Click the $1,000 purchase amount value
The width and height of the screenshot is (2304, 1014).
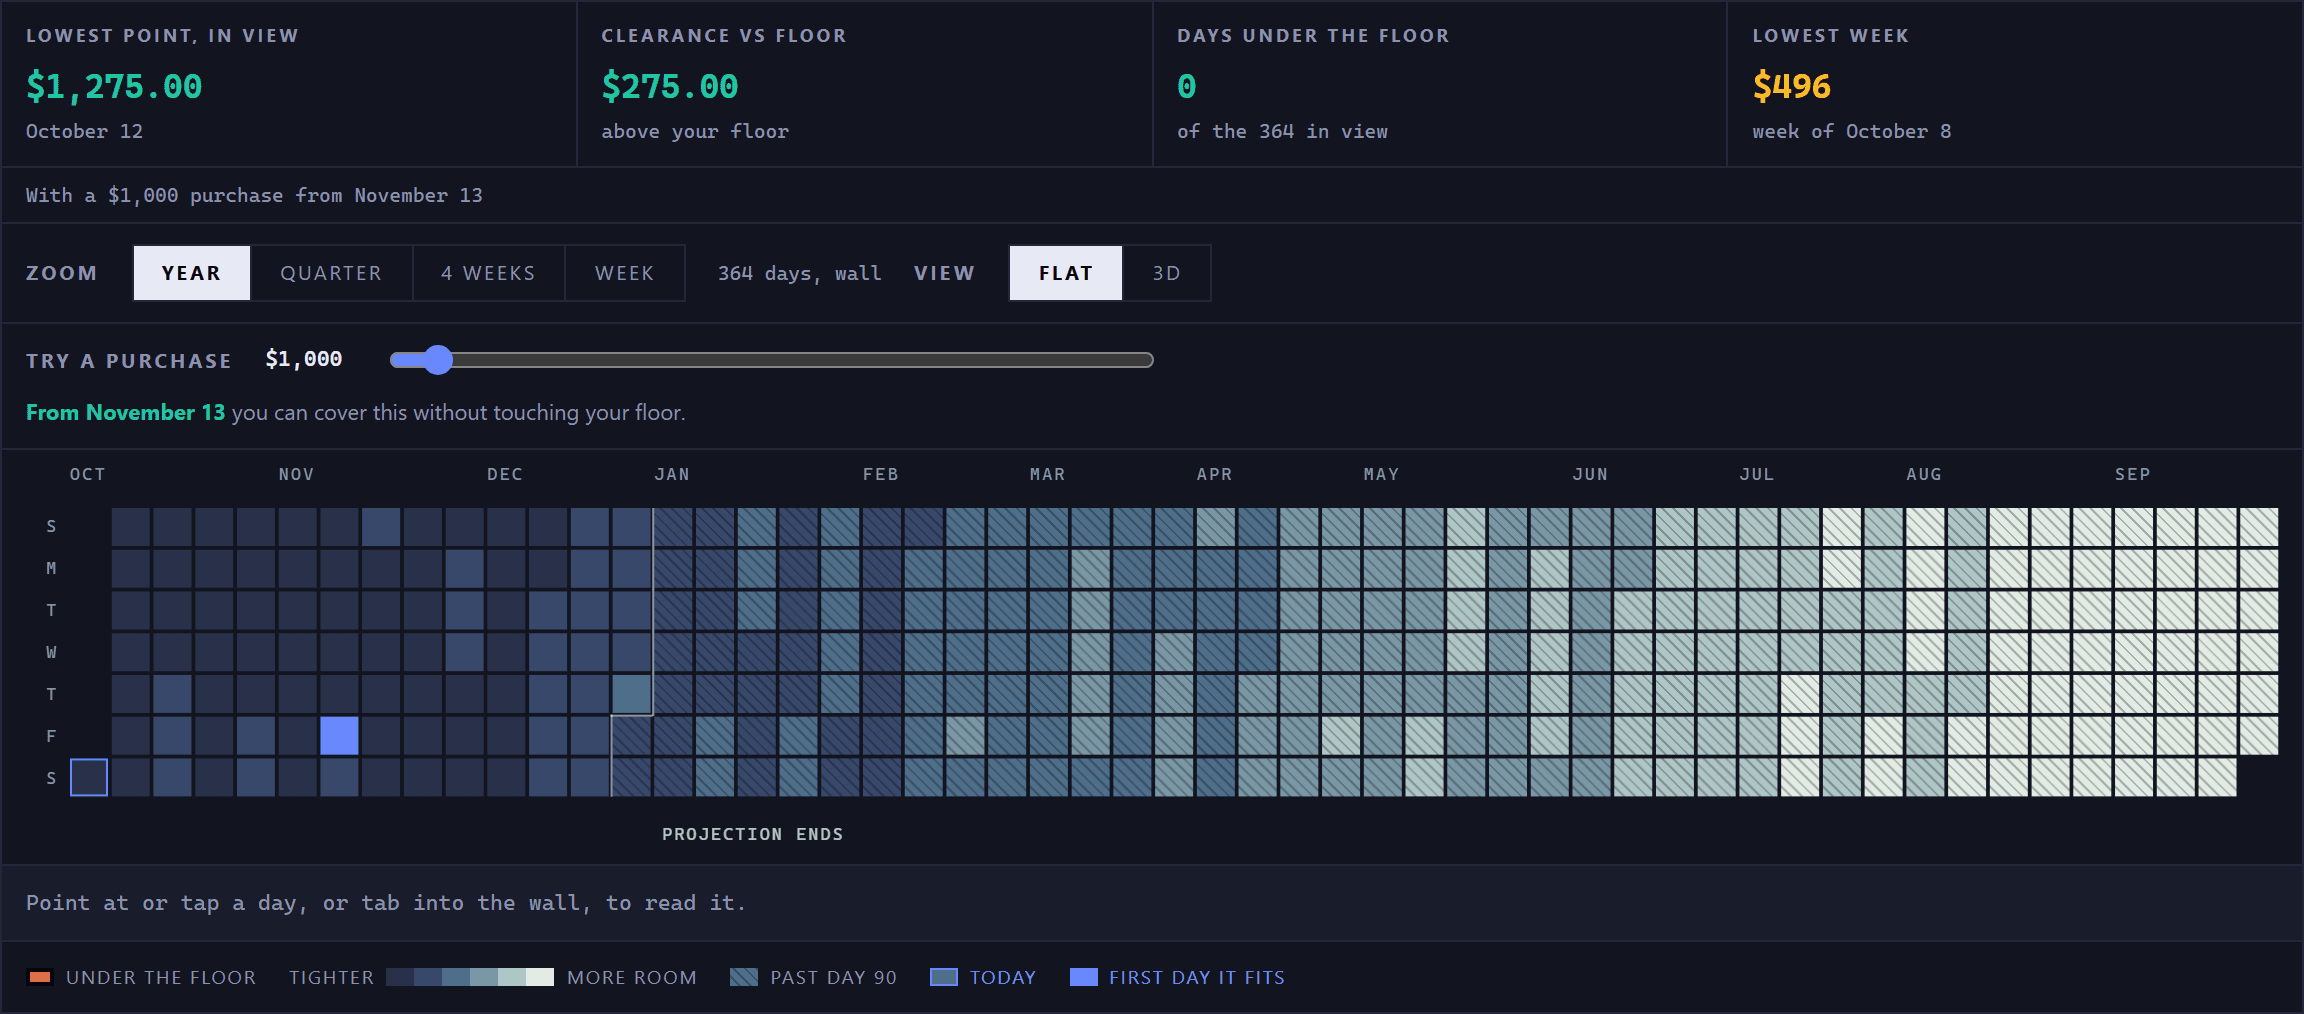(304, 359)
